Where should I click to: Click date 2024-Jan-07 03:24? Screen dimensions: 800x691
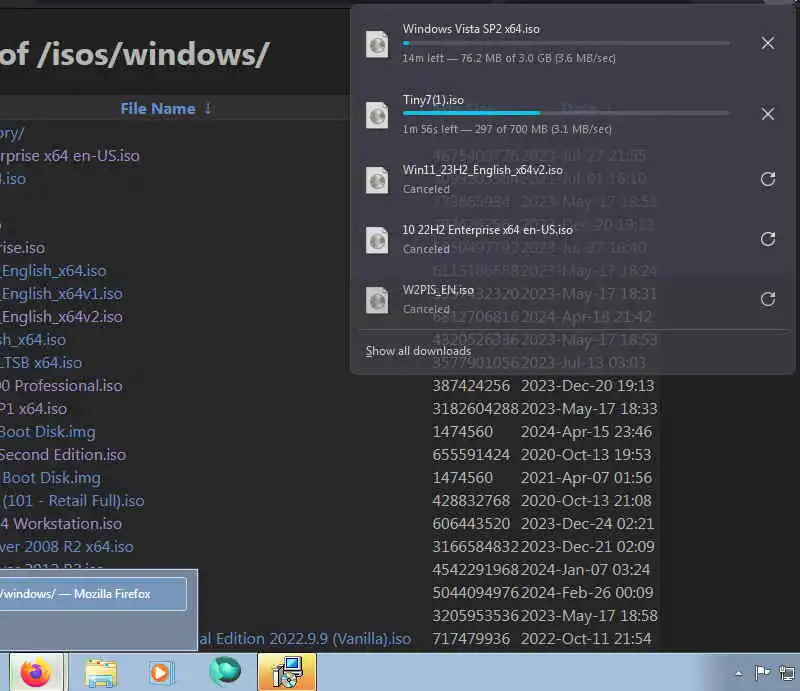pyautogui.click(x=585, y=569)
